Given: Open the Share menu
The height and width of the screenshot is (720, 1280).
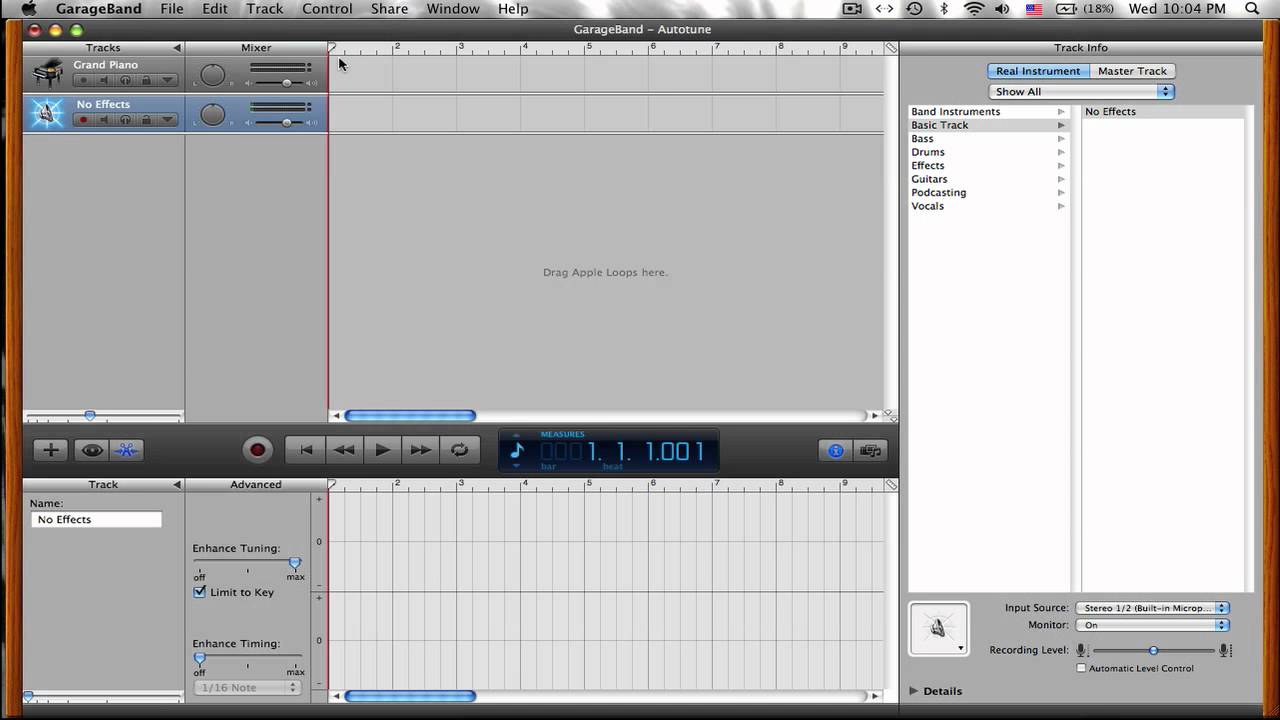Looking at the screenshot, I should pos(389,9).
